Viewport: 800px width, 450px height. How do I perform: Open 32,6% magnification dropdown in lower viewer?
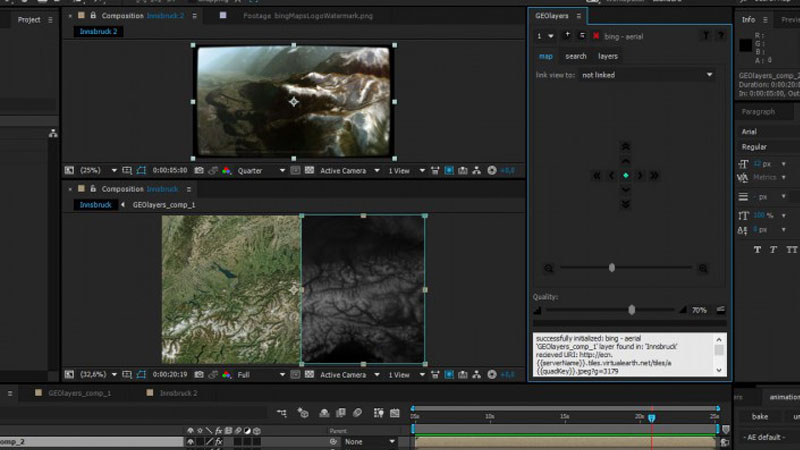coord(98,374)
